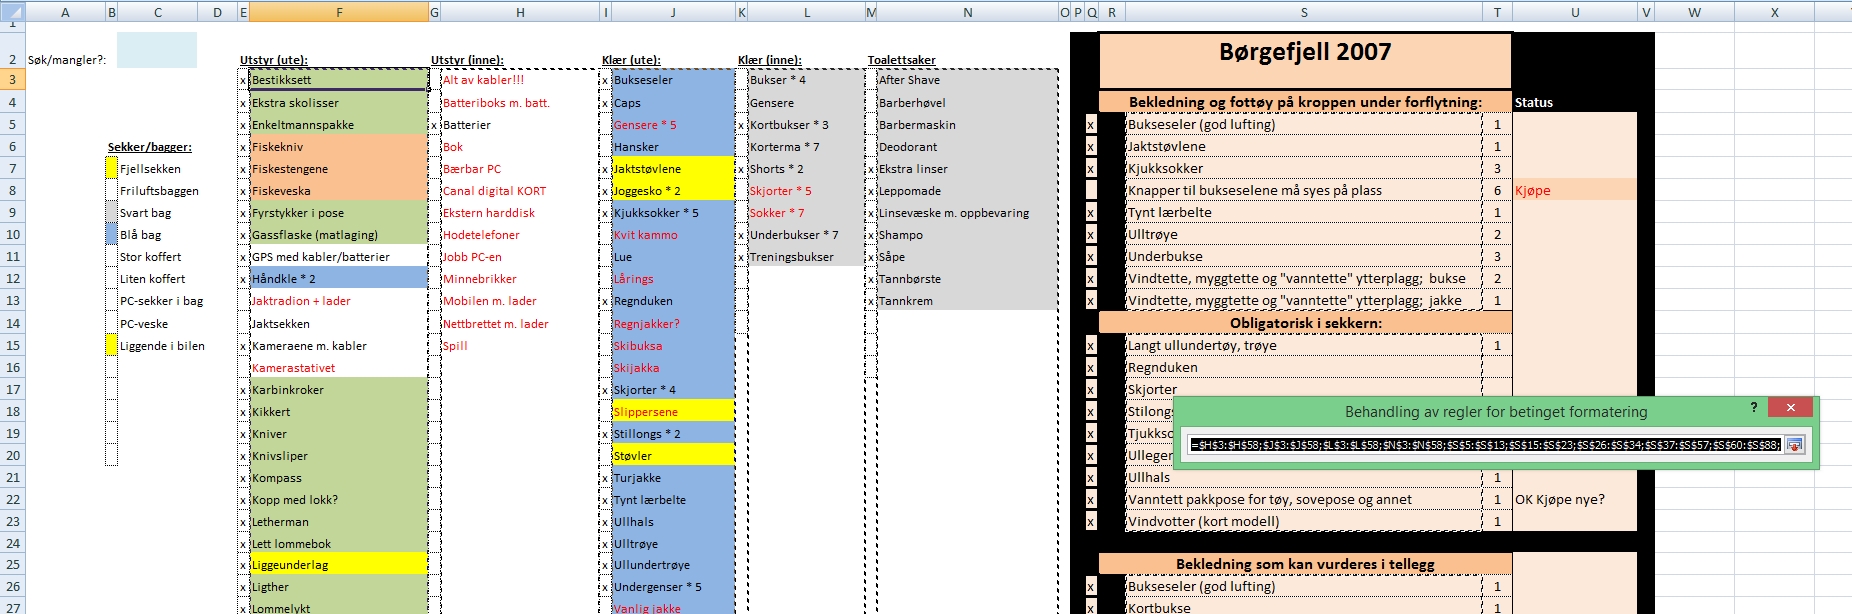
Task: Select the 'Langt ullundertøy, trøye' cell
Action: click(1304, 346)
